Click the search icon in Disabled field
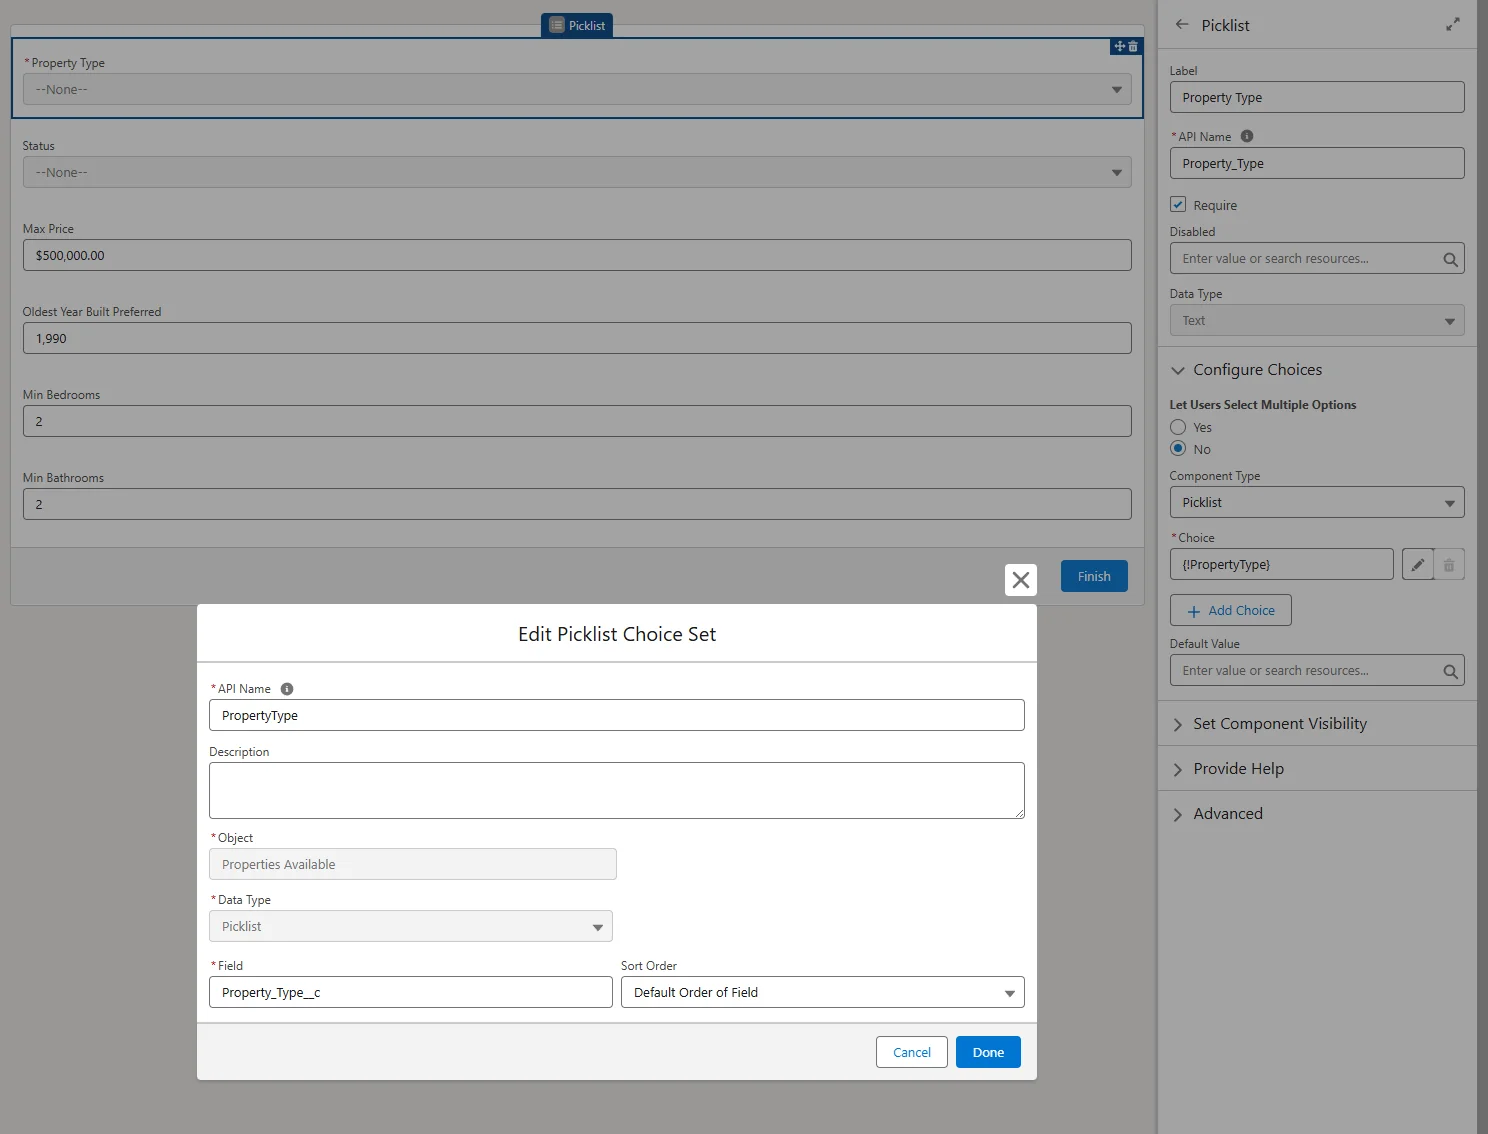The width and height of the screenshot is (1488, 1134). point(1450,259)
